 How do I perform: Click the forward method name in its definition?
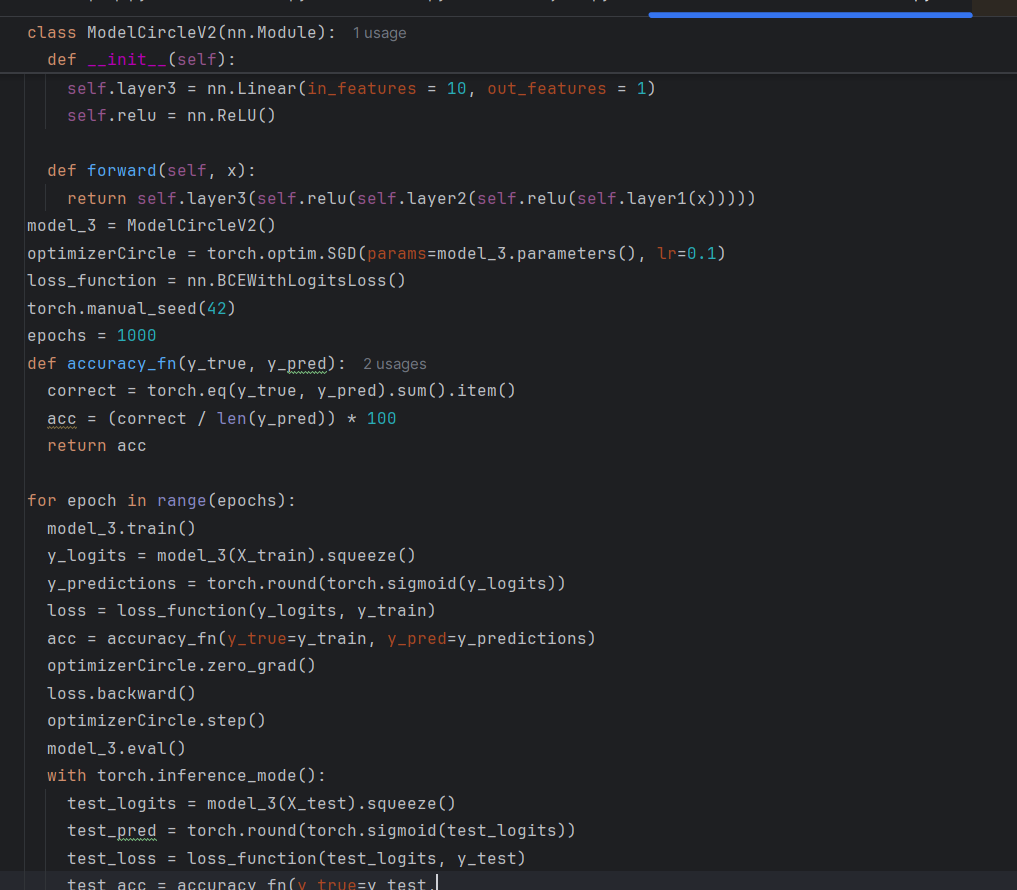point(121,171)
